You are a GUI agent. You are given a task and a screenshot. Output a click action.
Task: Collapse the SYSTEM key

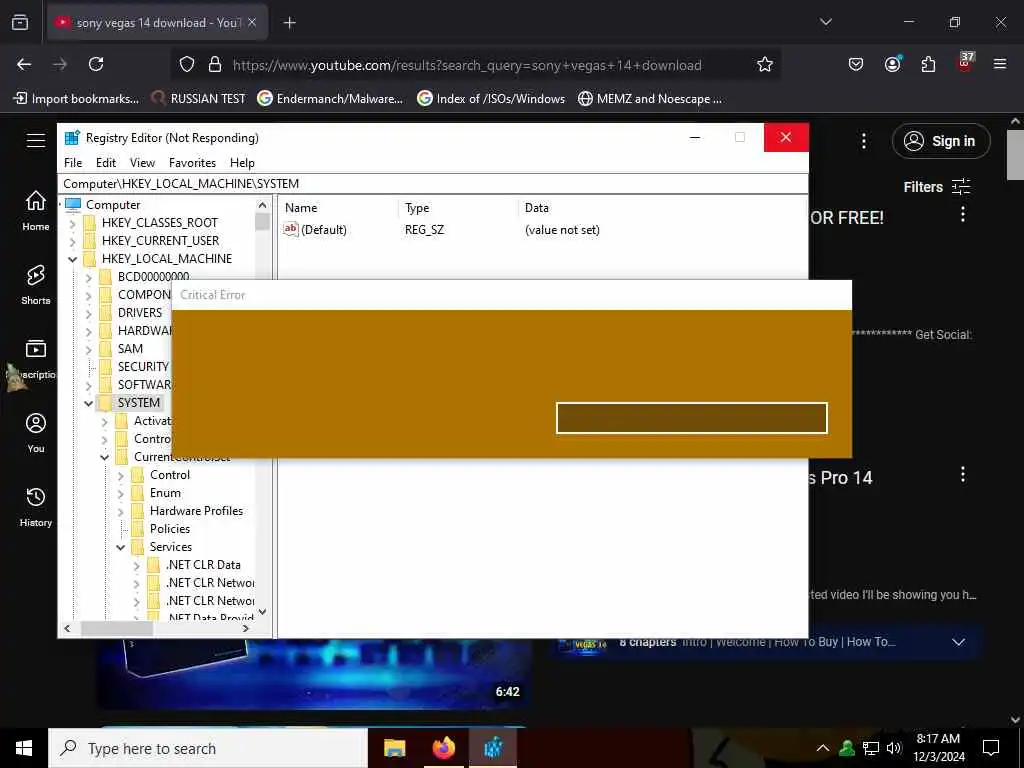(89, 404)
